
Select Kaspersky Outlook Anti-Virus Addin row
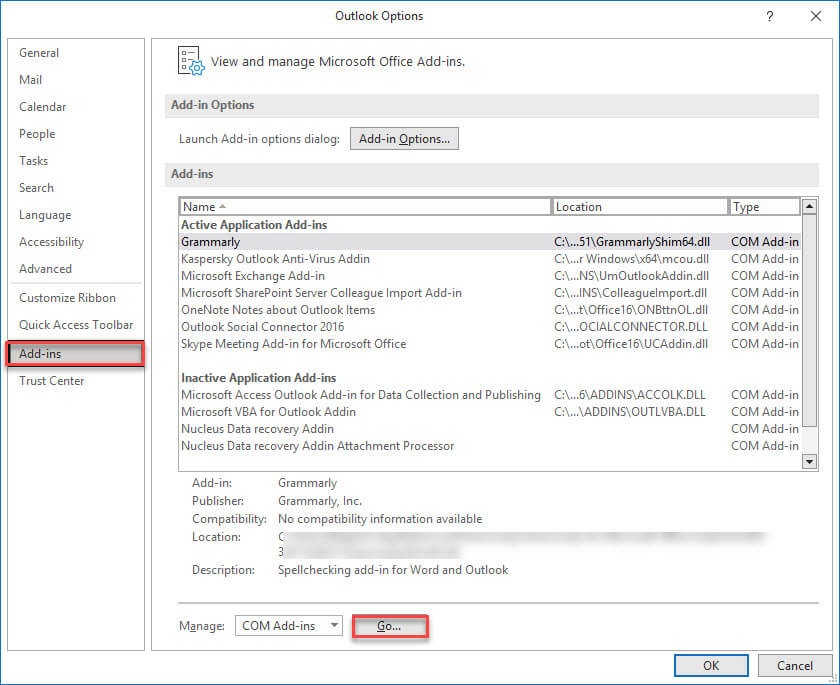[490, 259]
